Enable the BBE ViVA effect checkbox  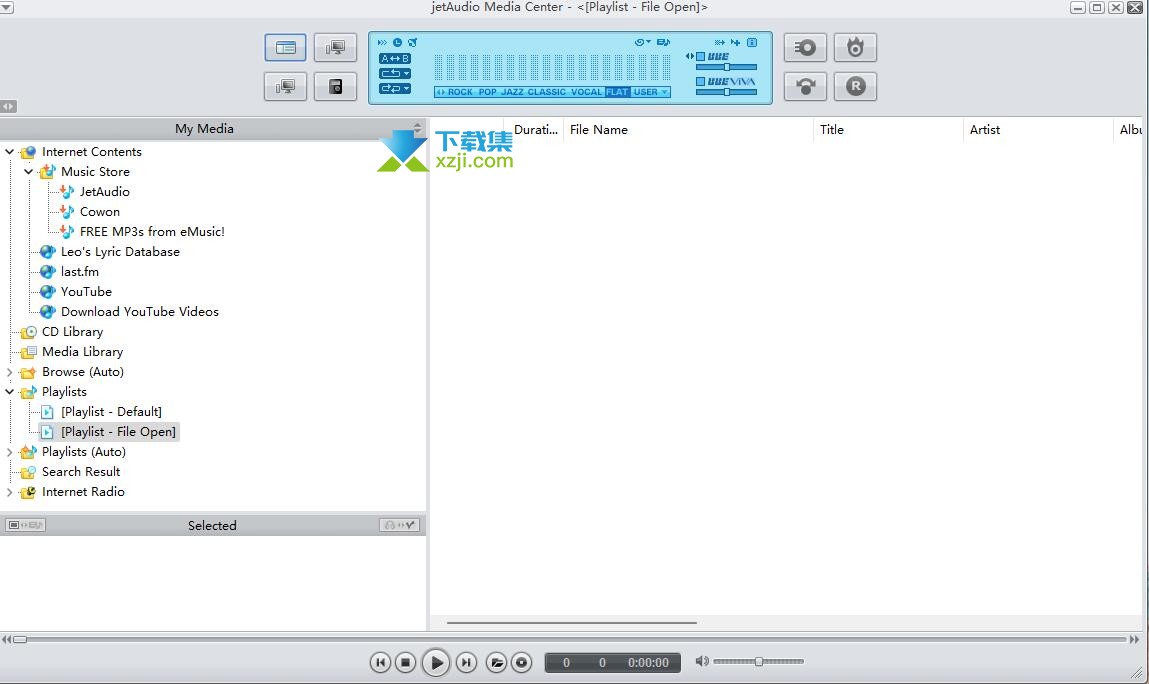click(x=701, y=81)
